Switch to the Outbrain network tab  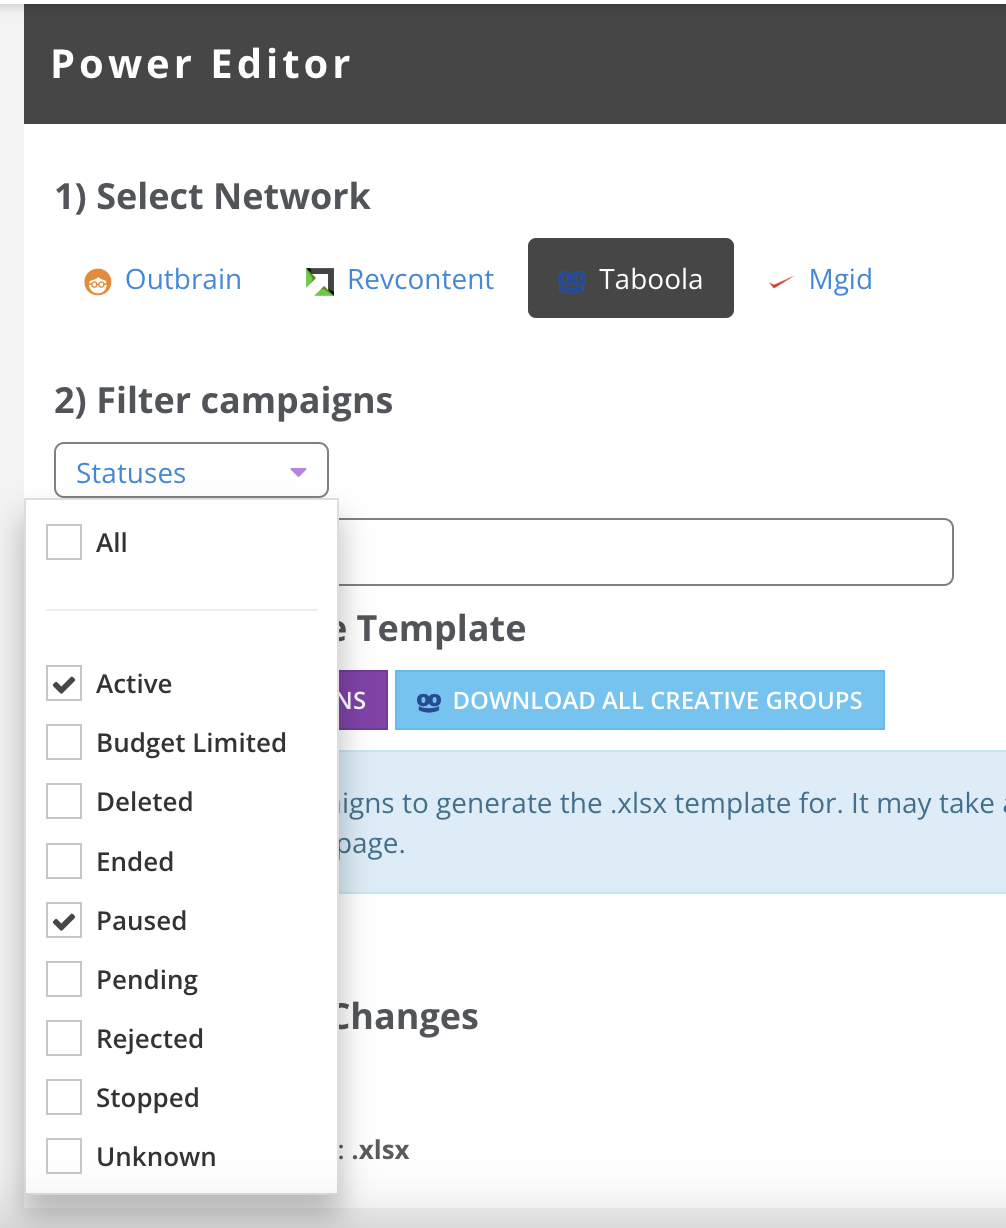click(163, 279)
